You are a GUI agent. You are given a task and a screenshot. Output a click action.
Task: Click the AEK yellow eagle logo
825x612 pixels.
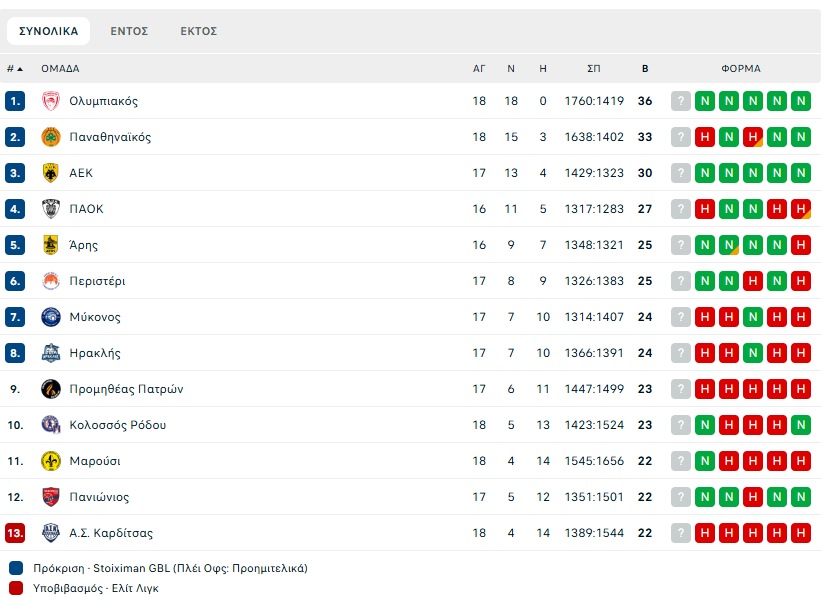(x=51, y=173)
